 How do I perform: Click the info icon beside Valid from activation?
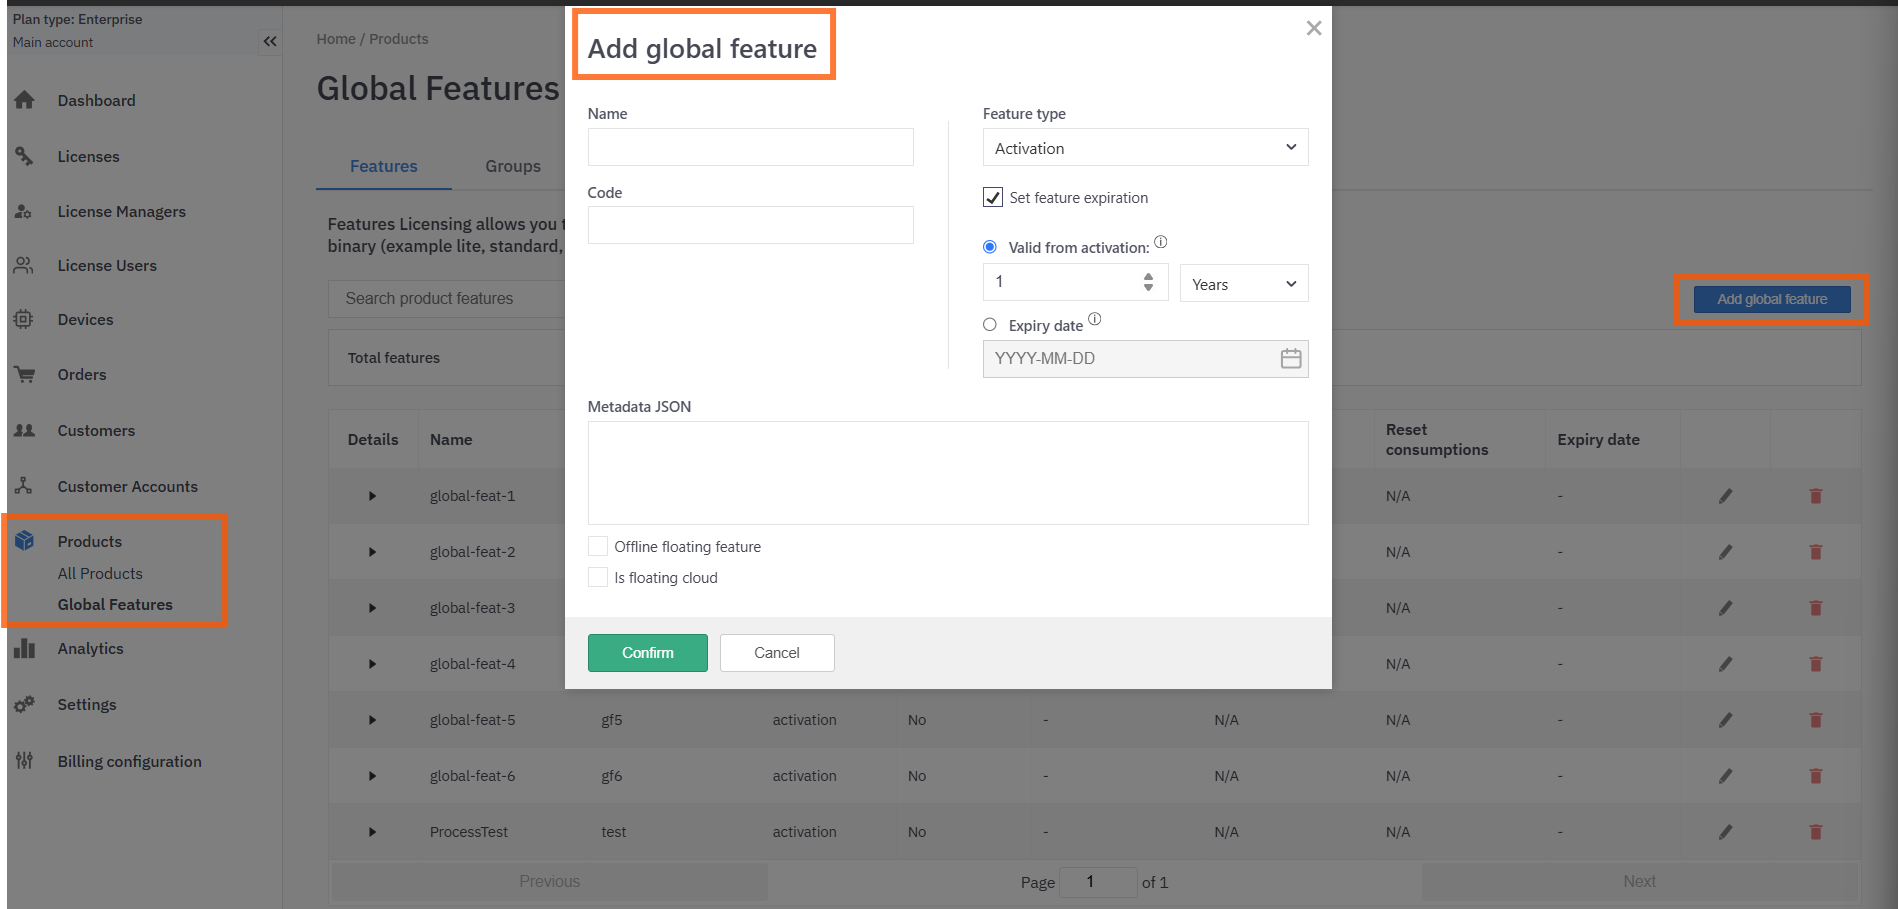point(1160,242)
